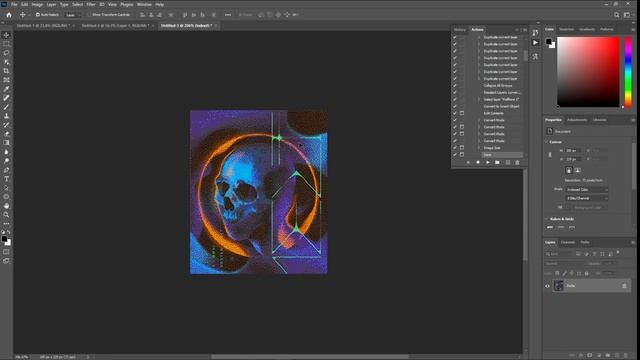The width and height of the screenshot is (640, 360).
Task: Select the Horizontal Type tool
Action: tap(6, 179)
